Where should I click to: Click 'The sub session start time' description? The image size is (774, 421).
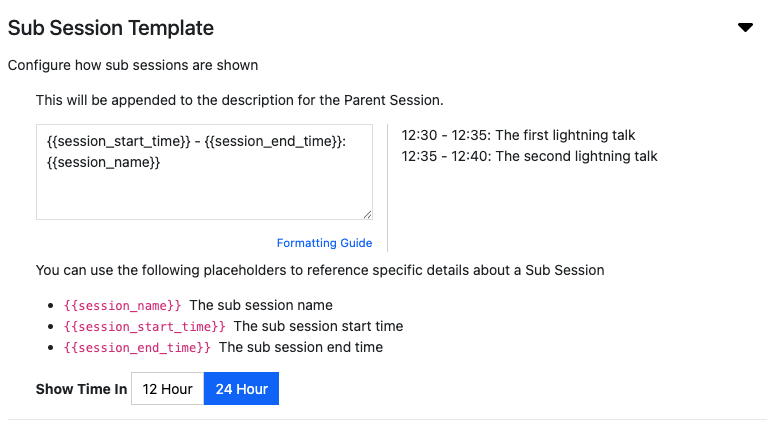pyautogui.click(x=318, y=326)
